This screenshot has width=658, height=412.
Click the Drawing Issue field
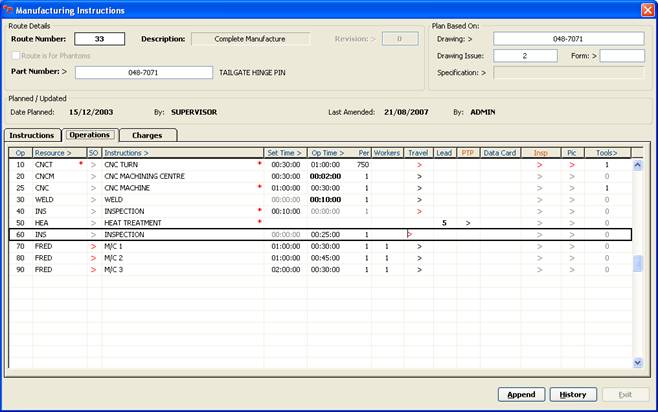[525, 56]
